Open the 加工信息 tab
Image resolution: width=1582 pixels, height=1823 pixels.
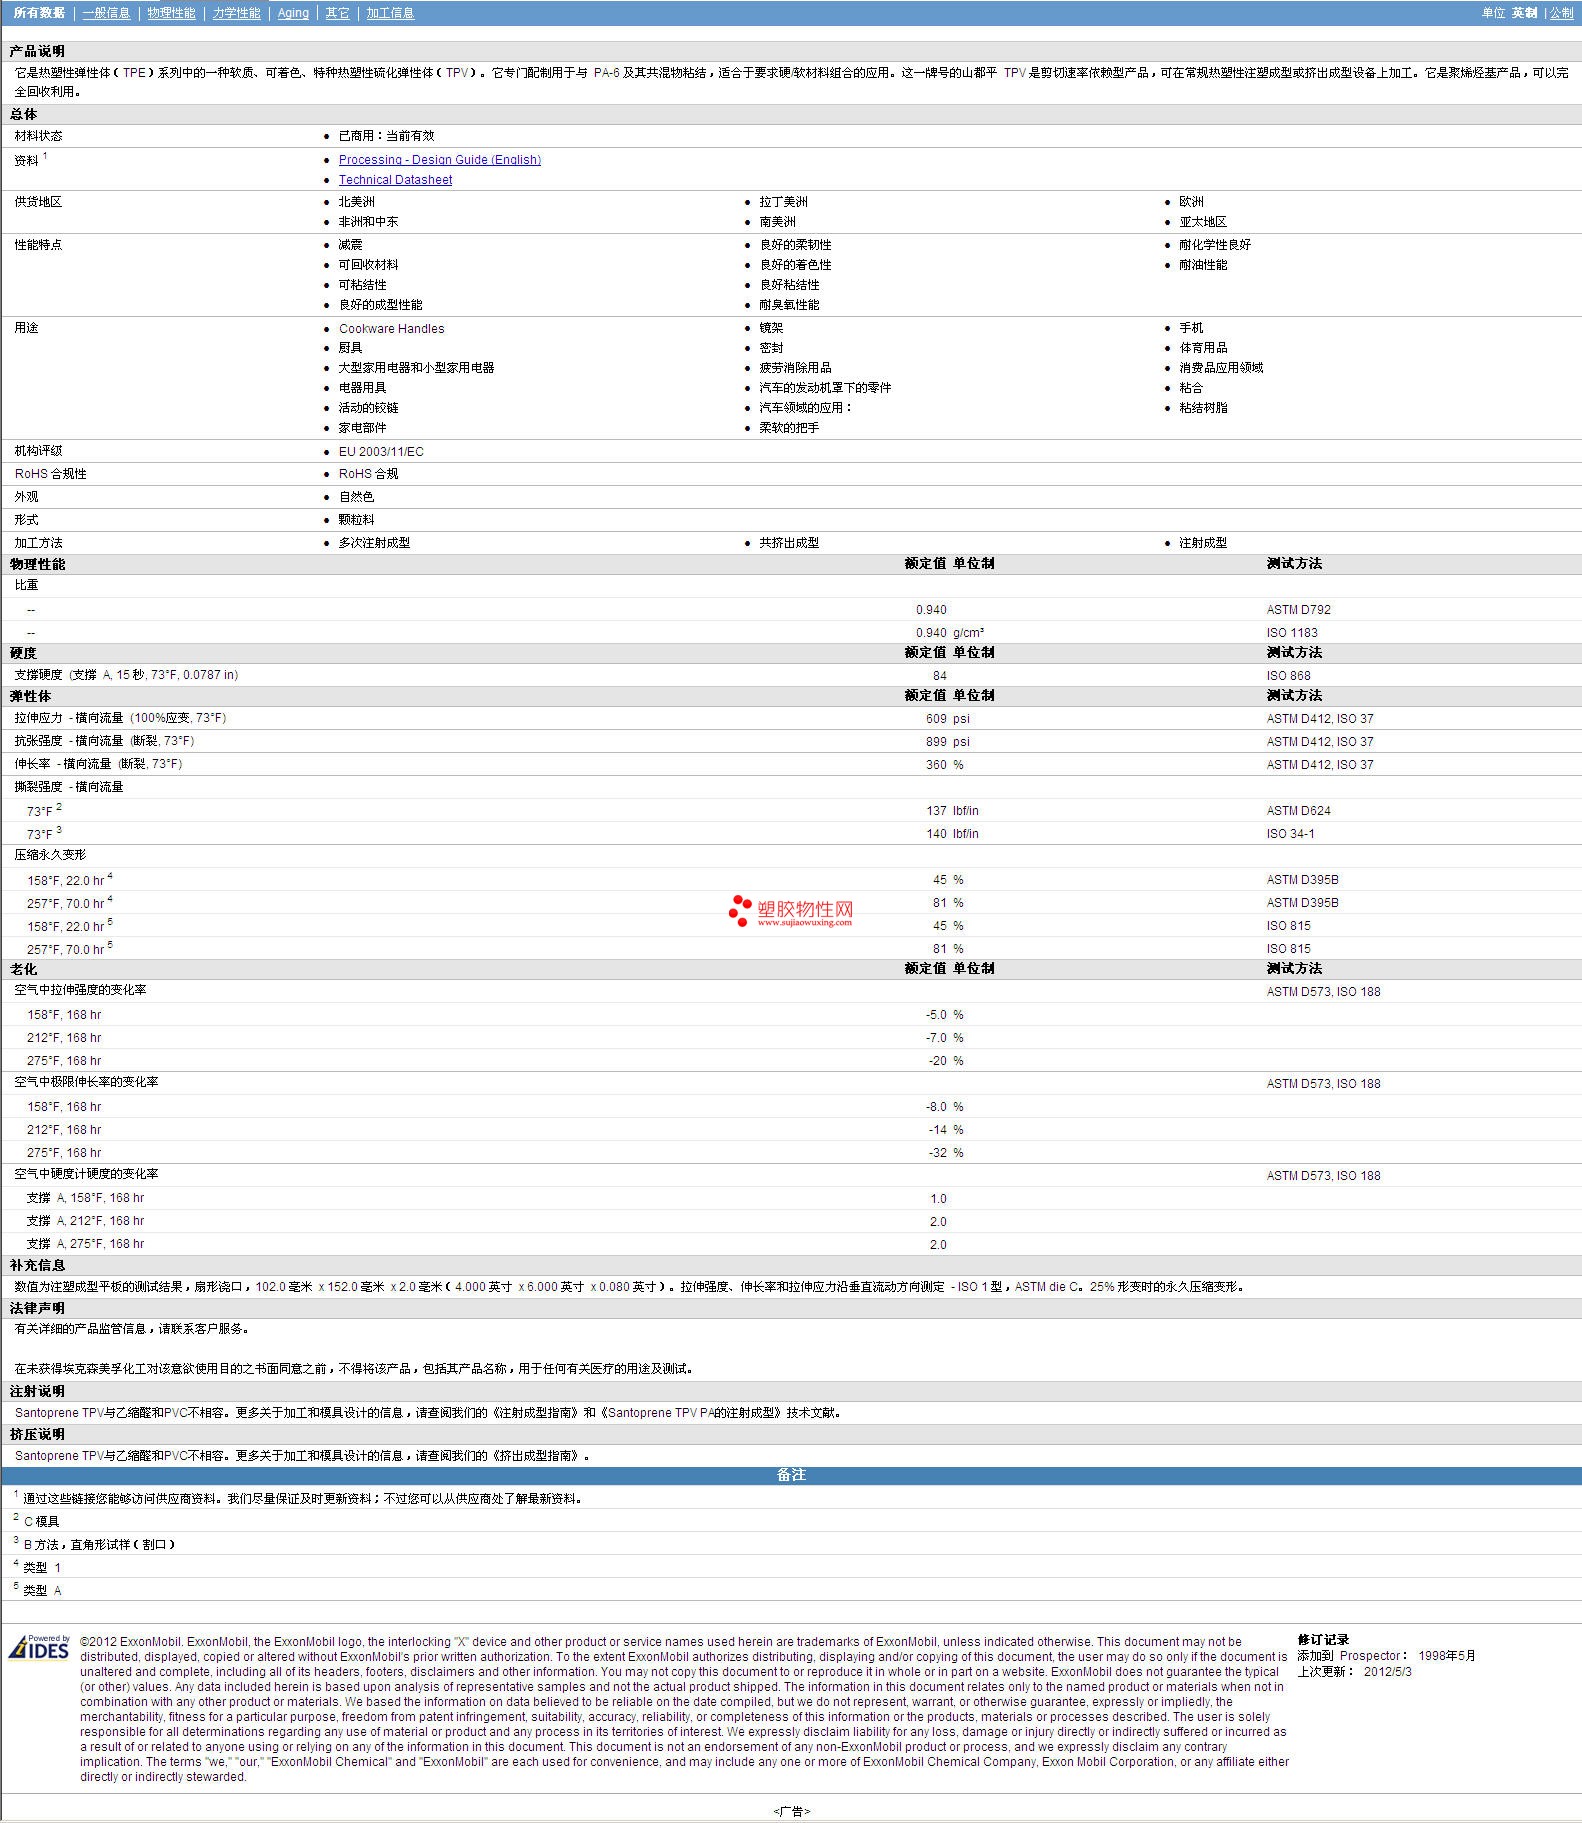pyautogui.click(x=390, y=13)
